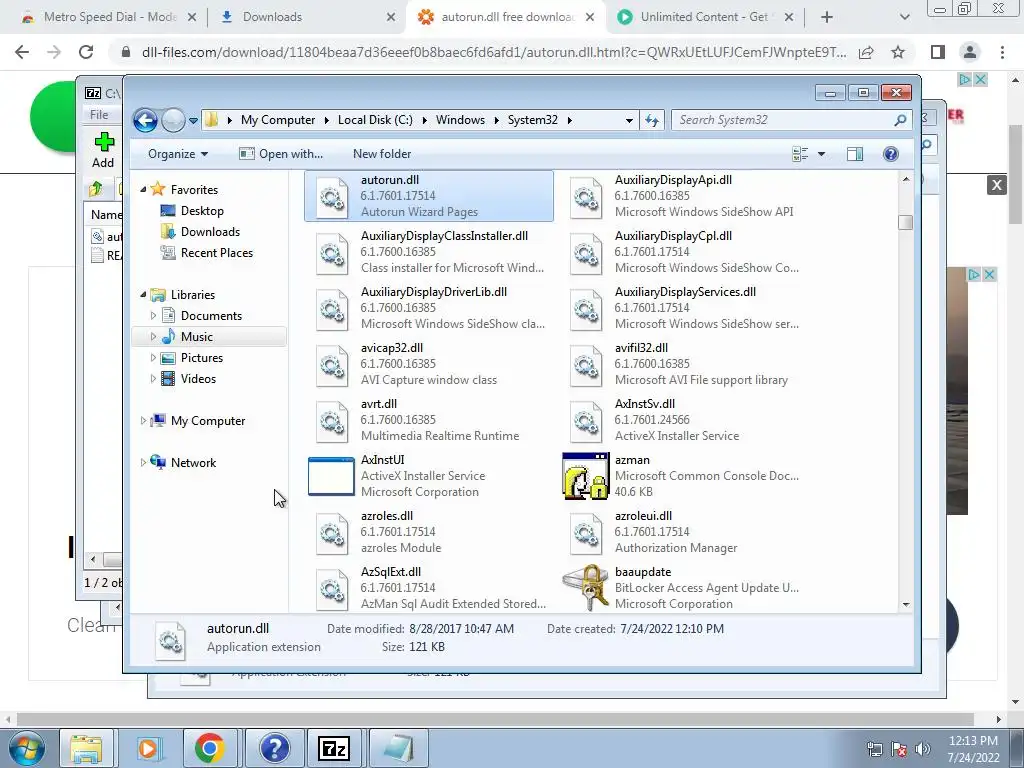Screen dimensions: 1024x768
Task: Select the avrt.dll file icon
Action: (x=332, y=422)
